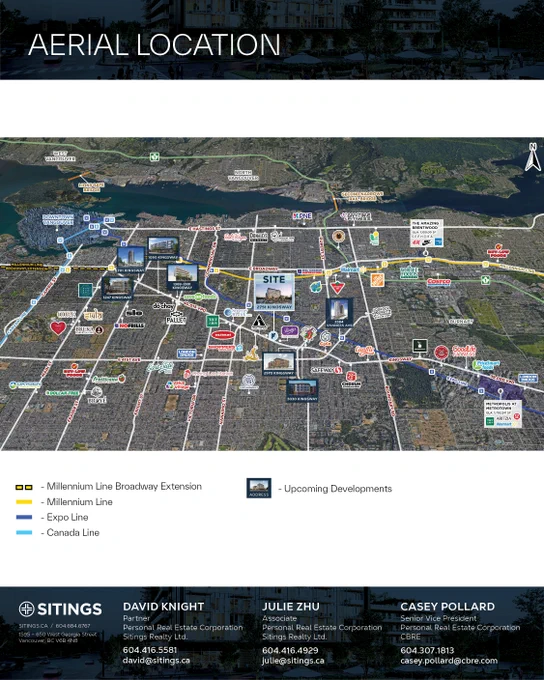Click phone number 604.416.5581
Screen dimensions: 544x680
pos(150,650)
